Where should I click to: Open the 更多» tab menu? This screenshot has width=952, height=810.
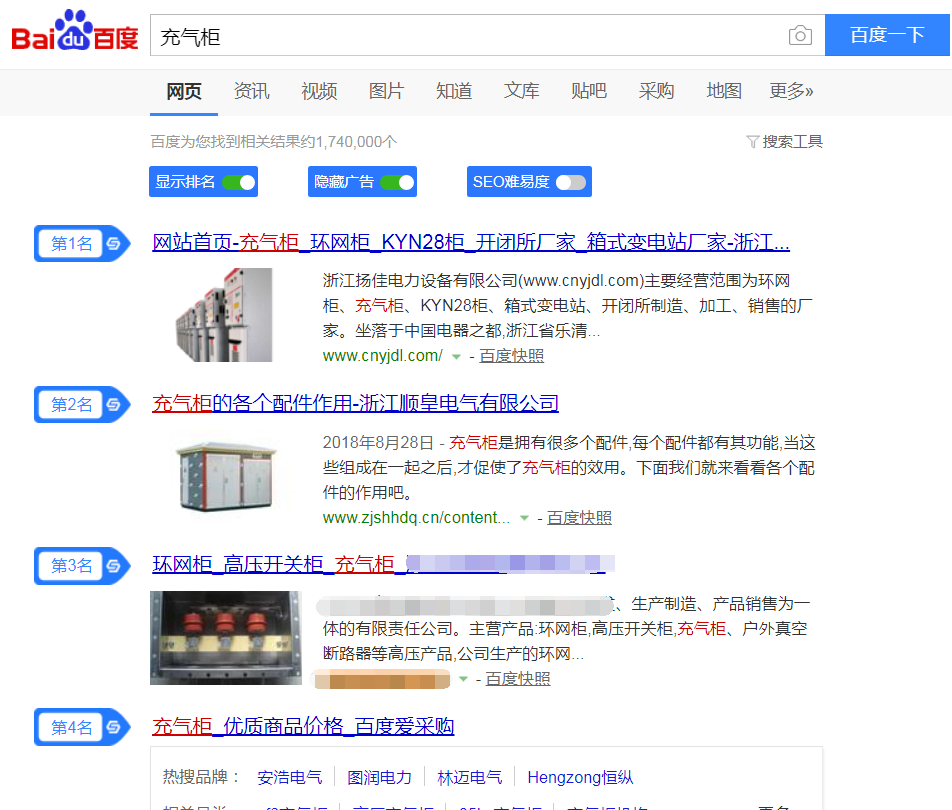[x=791, y=91]
